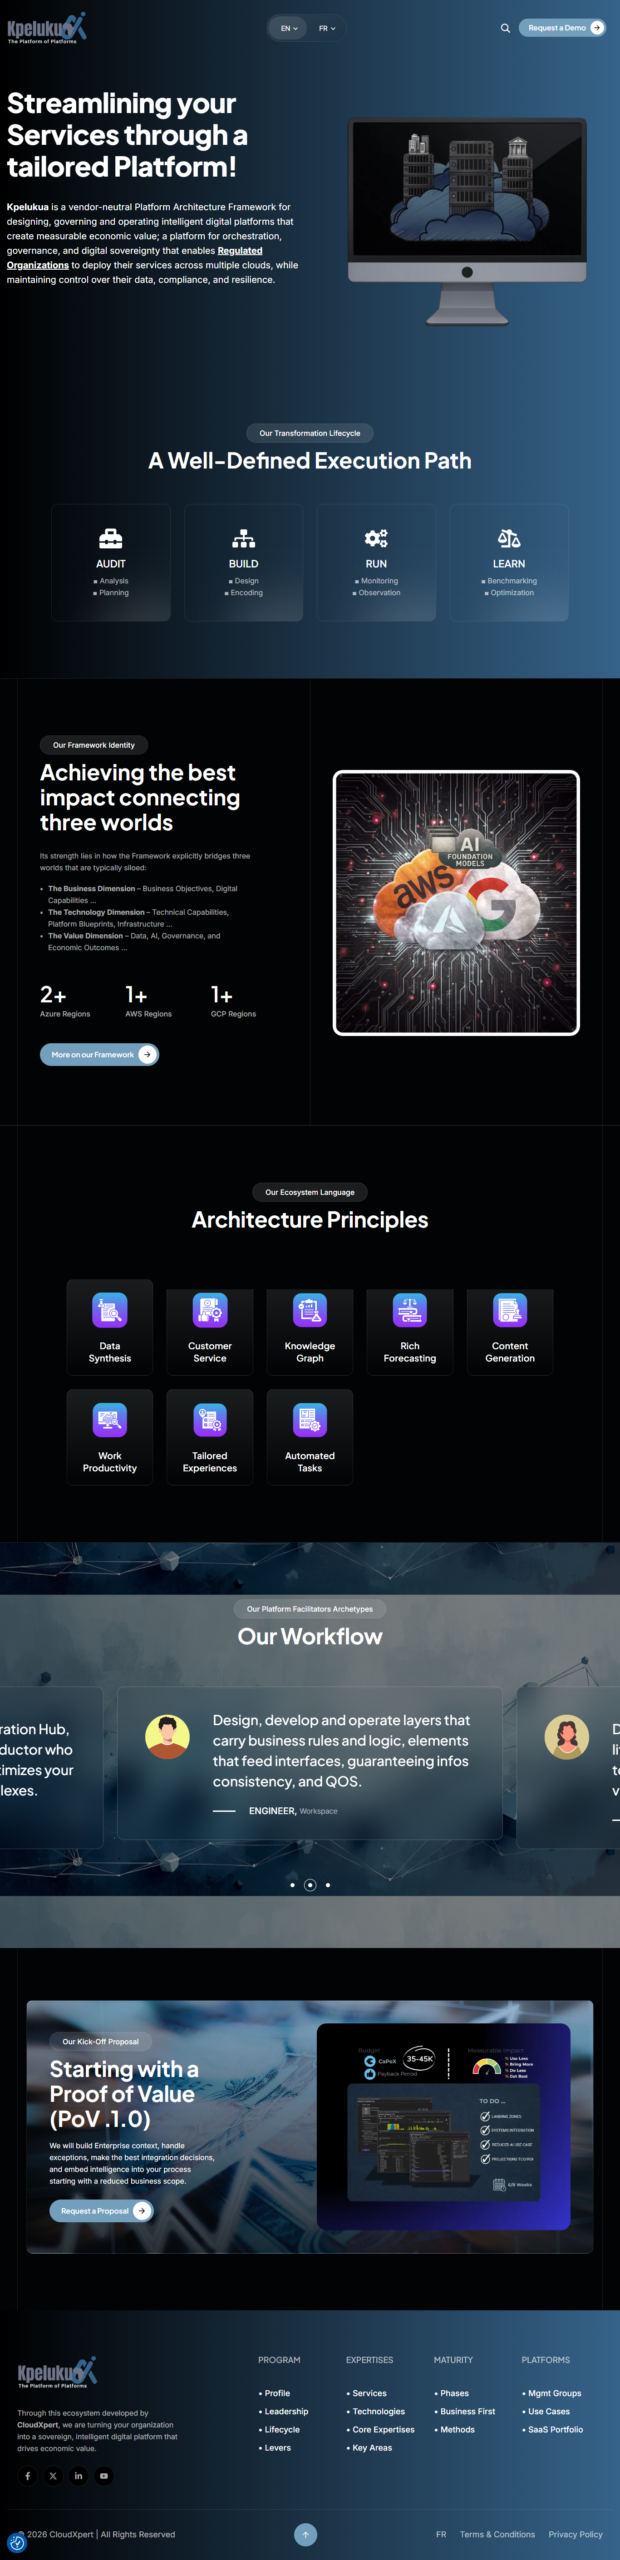Screen dimensions: 620x2560
Task: Click the cloud providers AI image
Action: [x=456, y=903]
